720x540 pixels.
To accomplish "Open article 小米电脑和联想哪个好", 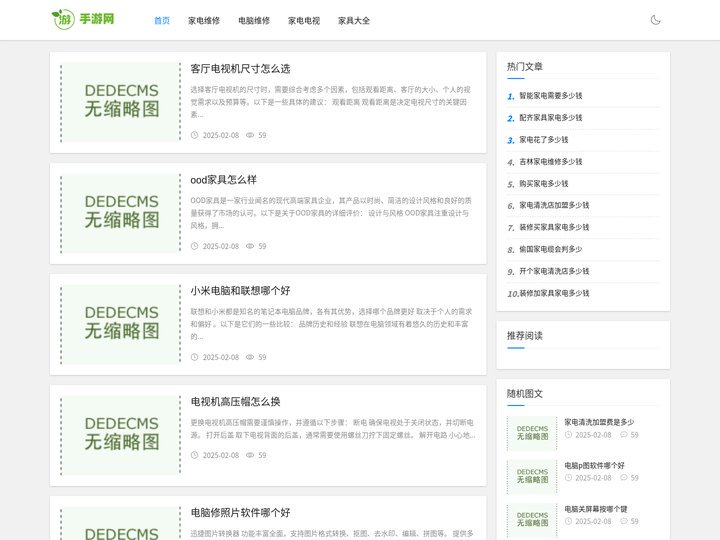I will 240,291.
